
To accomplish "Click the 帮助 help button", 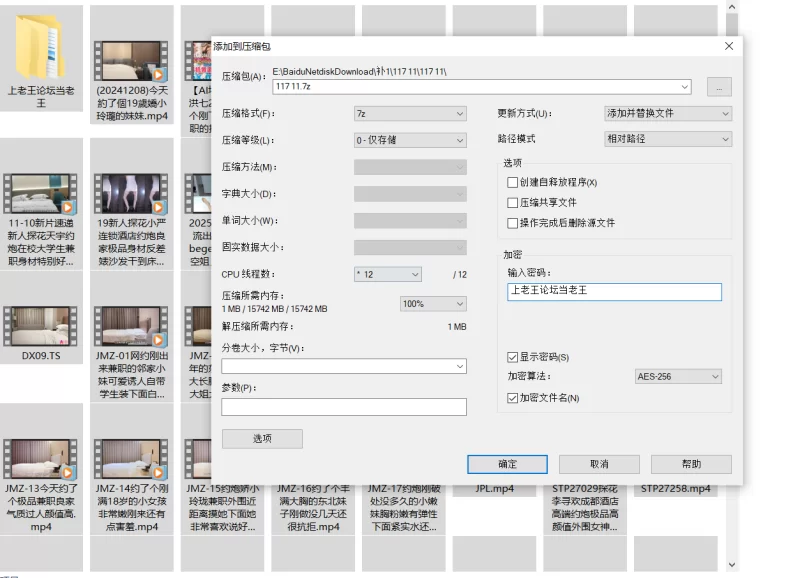I will pos(691,464).
